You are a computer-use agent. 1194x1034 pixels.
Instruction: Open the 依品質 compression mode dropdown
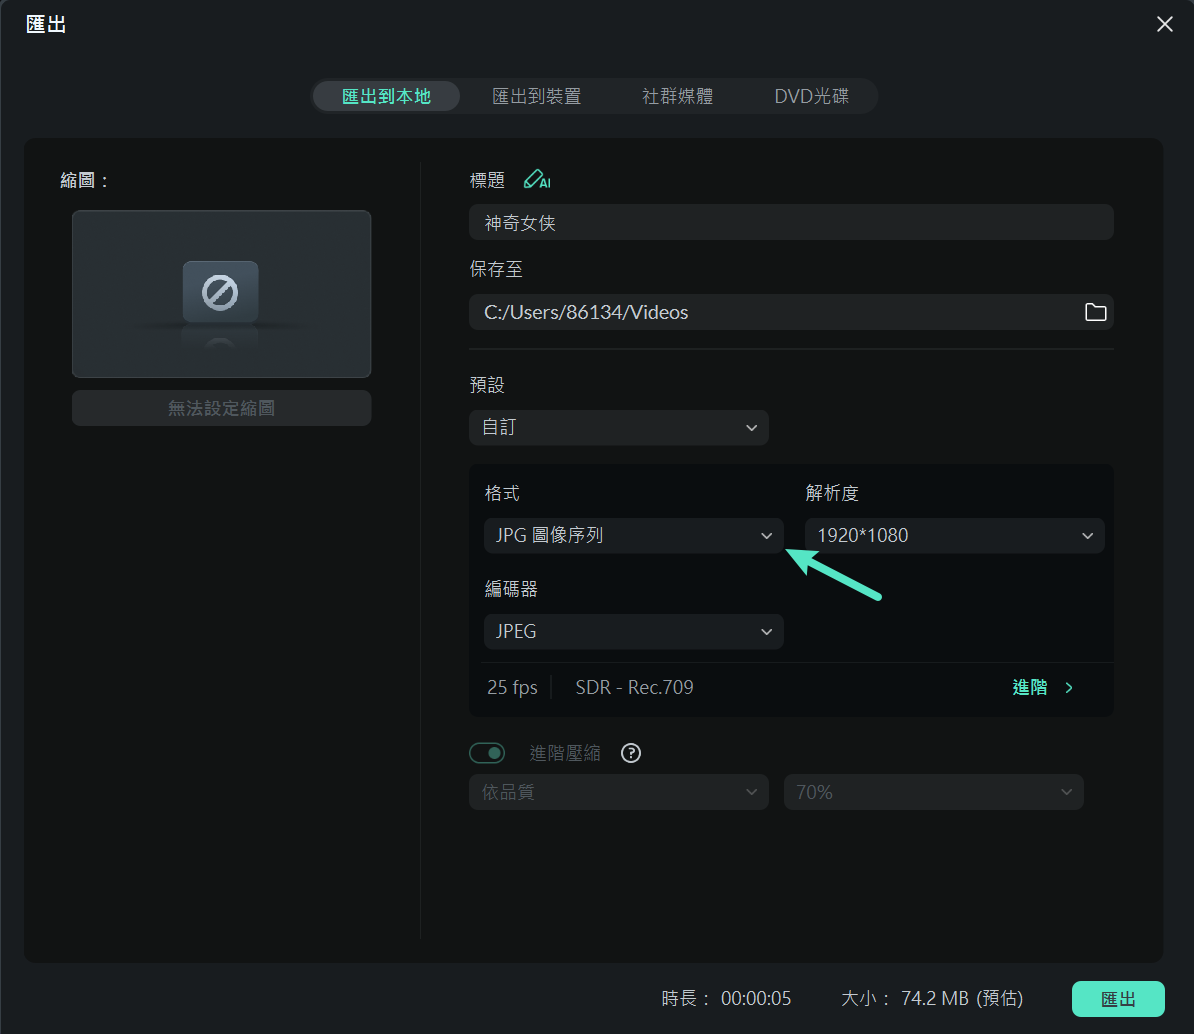click(x=618, y=793)
